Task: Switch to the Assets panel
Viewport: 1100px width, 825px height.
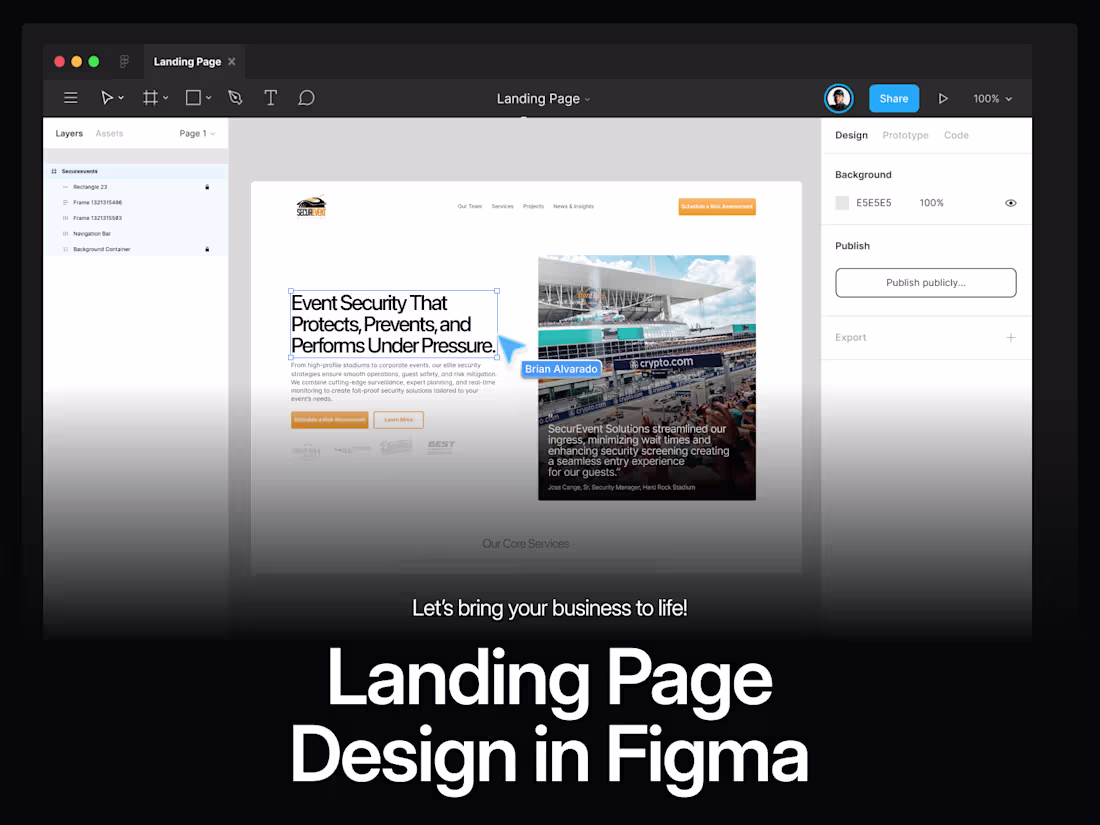Action: click(109, 132)
